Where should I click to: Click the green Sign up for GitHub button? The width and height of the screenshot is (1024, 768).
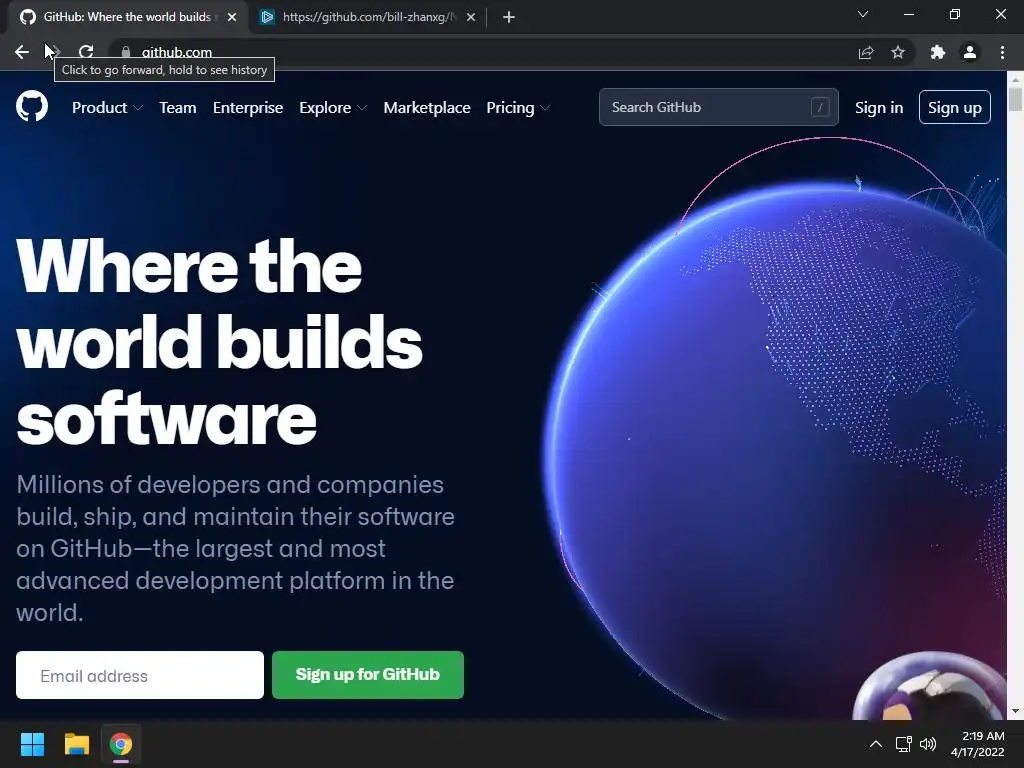368,675
